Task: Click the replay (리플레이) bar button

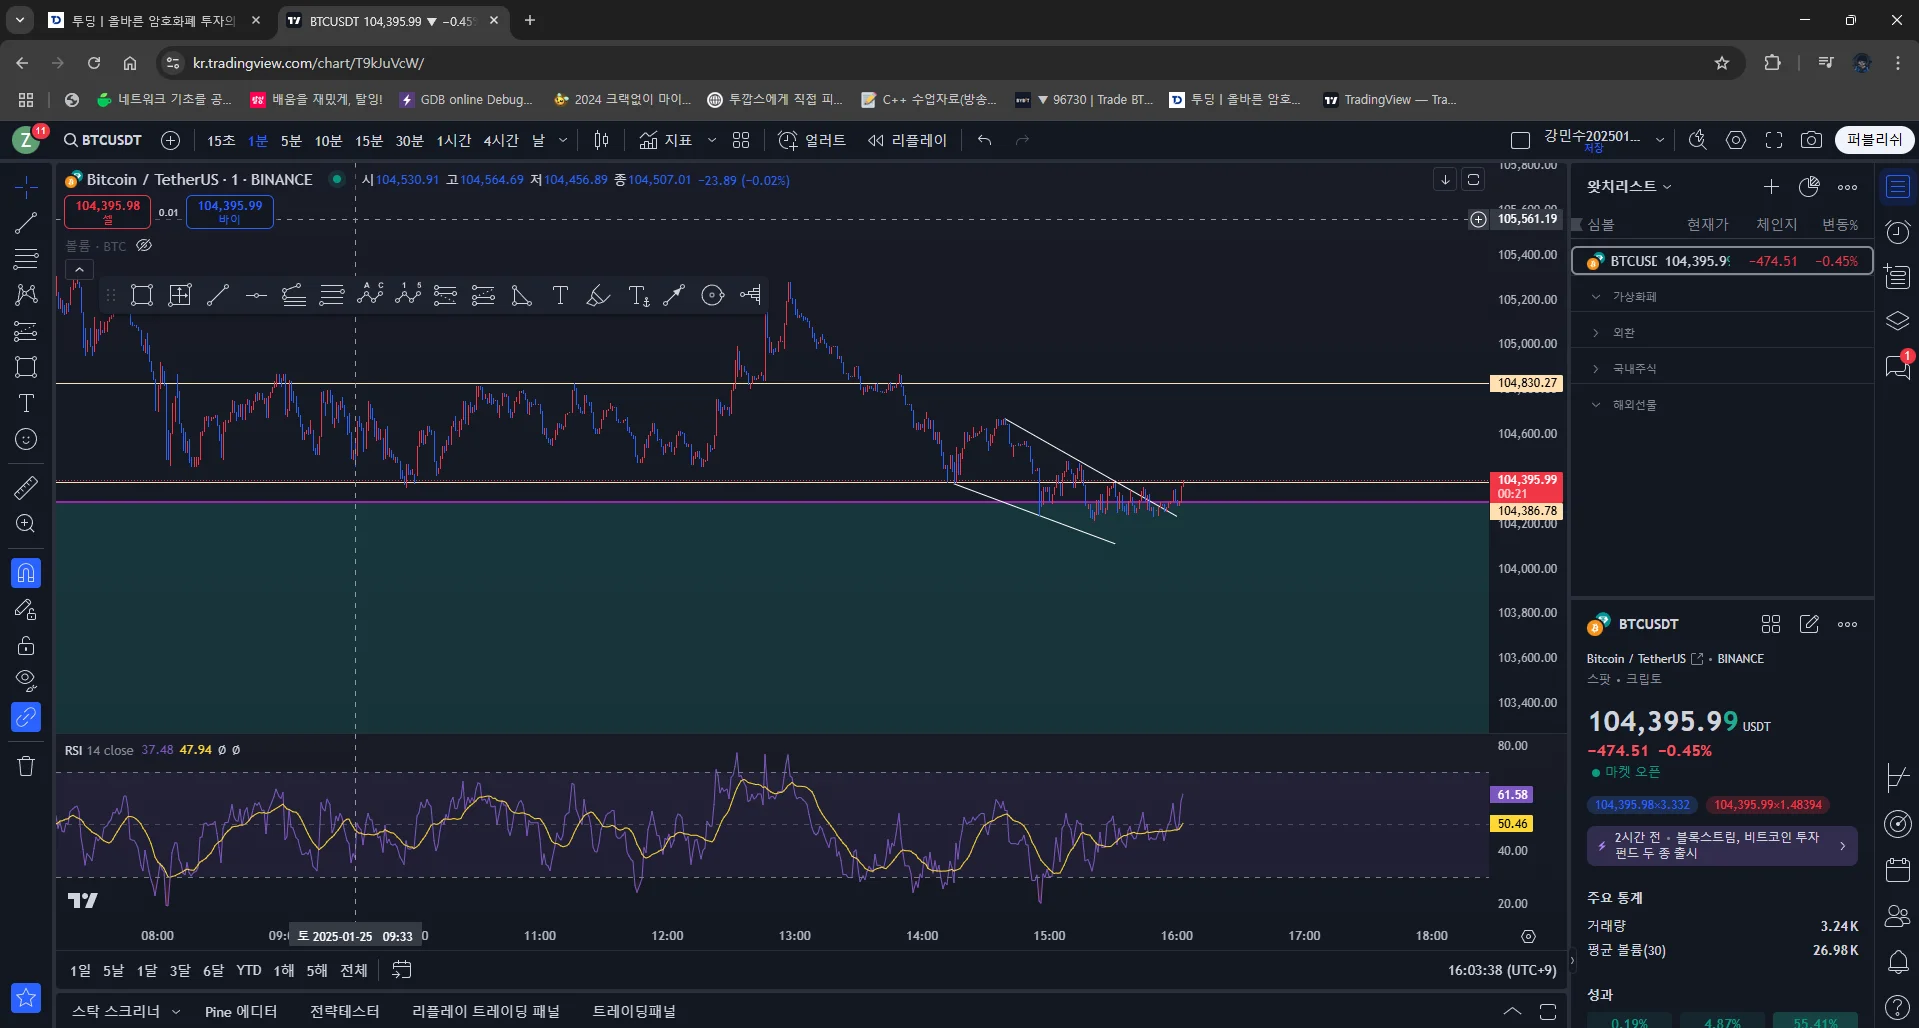Action: pyautogui.click(x=907, y=140)
